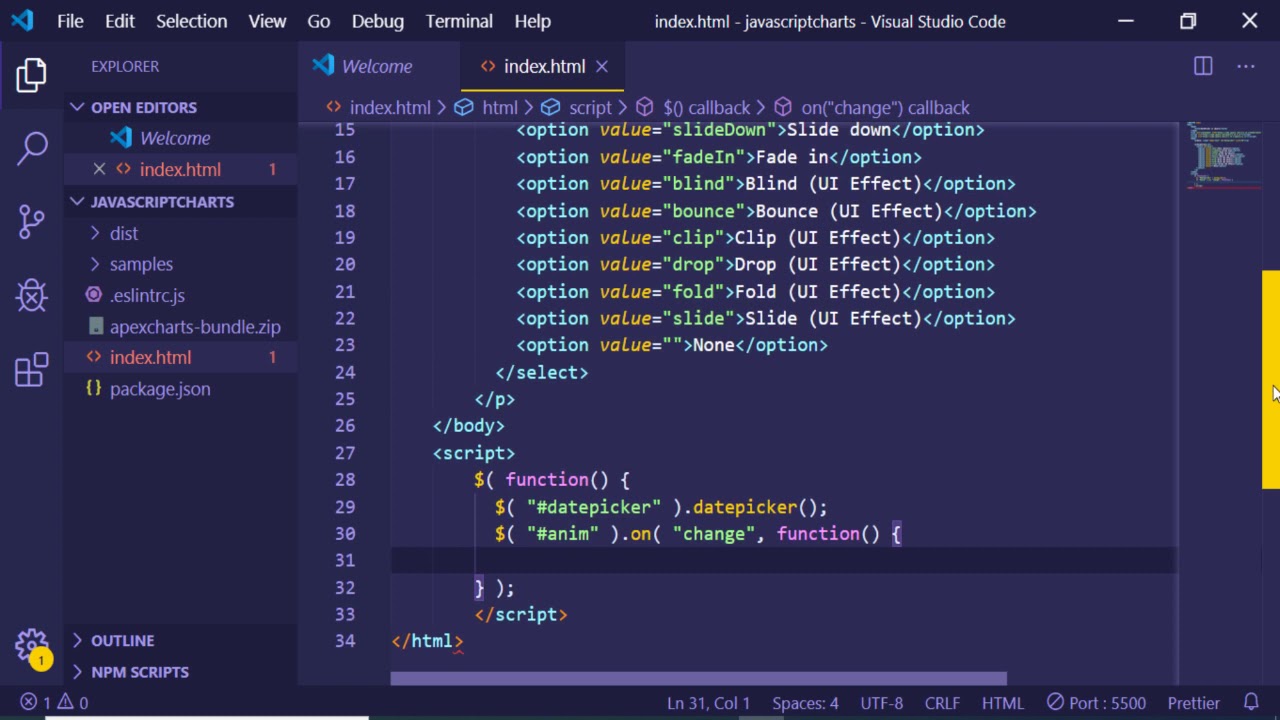Expand the dist folder

(124, 233)
